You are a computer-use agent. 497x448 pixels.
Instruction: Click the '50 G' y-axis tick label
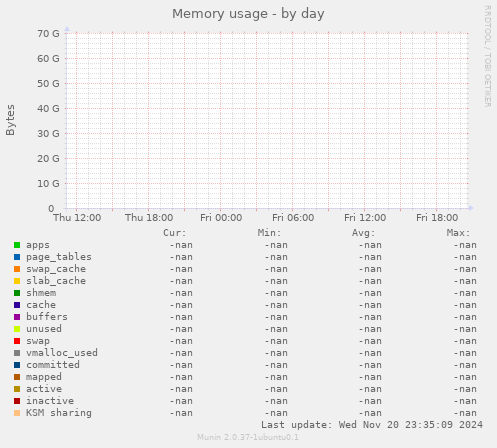48,83
